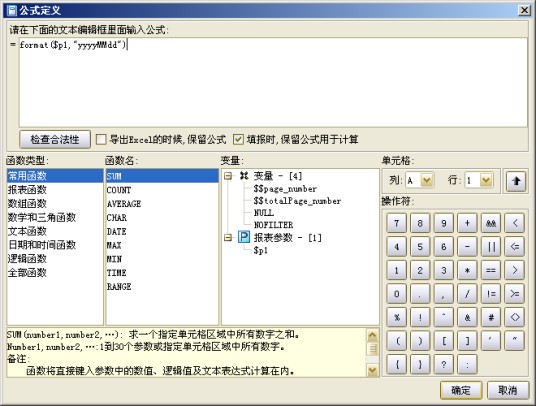The image size is (536, 406).
Task: Collapse the 变量 tree node
Action: click(x=228, y=176)
